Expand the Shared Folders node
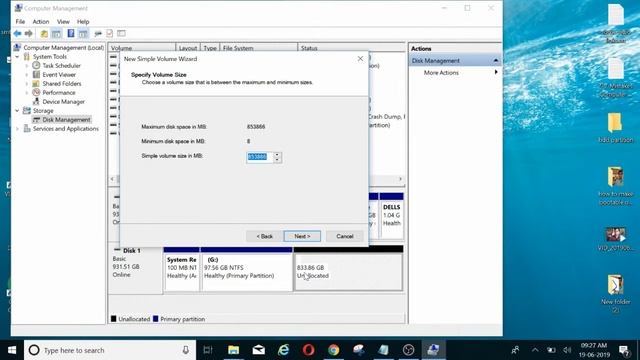 click(27, 84)
